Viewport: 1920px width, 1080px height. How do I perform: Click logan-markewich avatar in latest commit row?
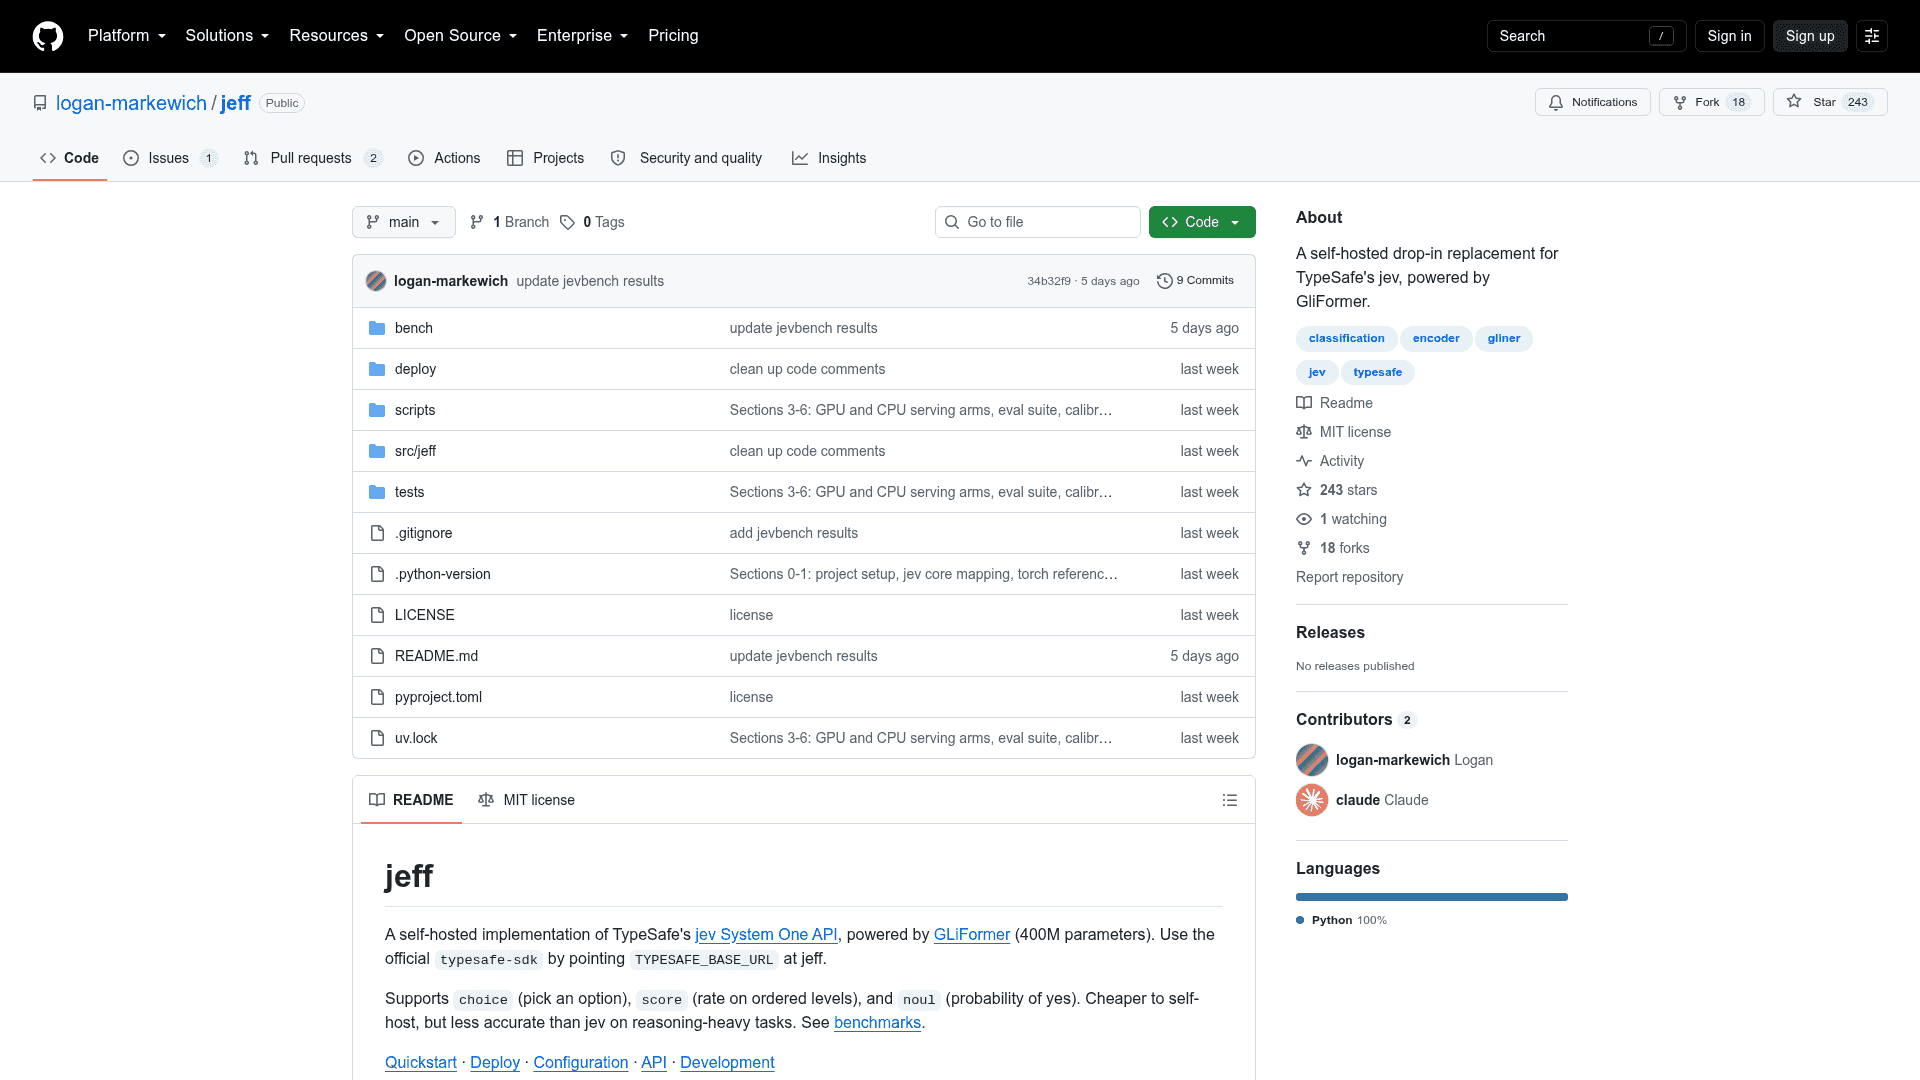[x=376, y=281]
